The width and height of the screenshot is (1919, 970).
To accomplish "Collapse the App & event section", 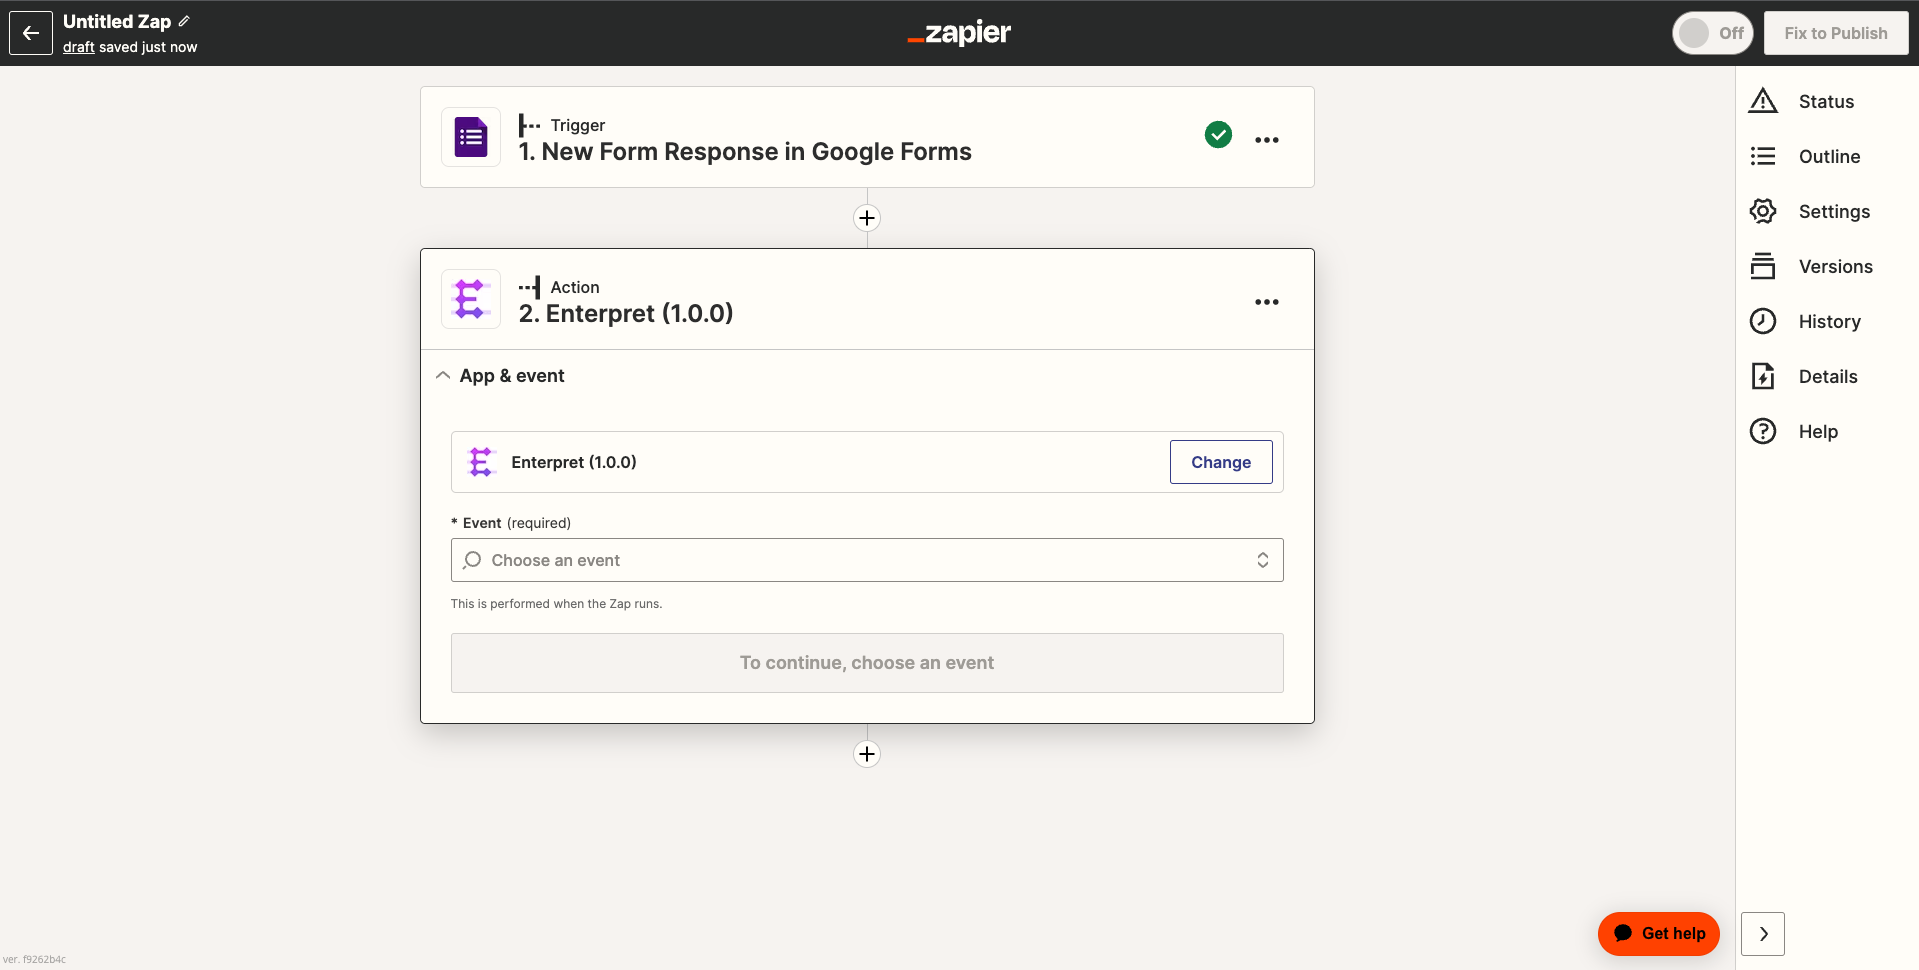I will point(443,376).
